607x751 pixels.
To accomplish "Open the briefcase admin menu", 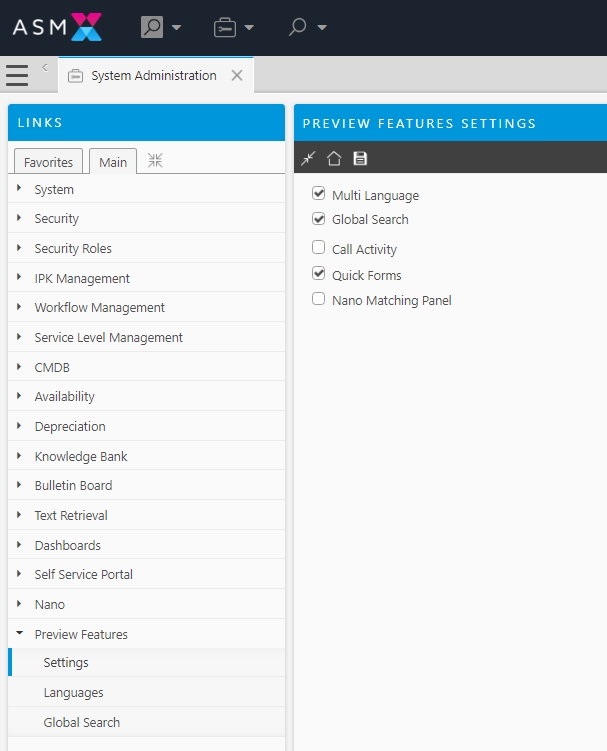I will pyautogui.click(x=233, y=27).
